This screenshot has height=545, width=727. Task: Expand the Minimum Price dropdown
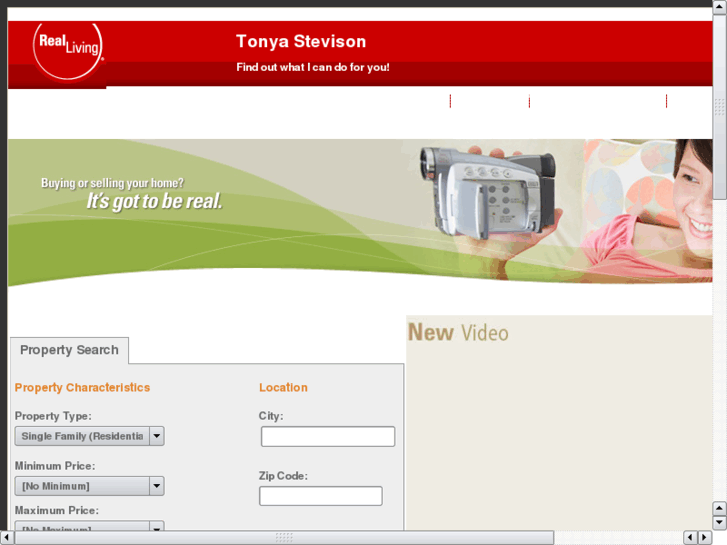tap(89, 486)
